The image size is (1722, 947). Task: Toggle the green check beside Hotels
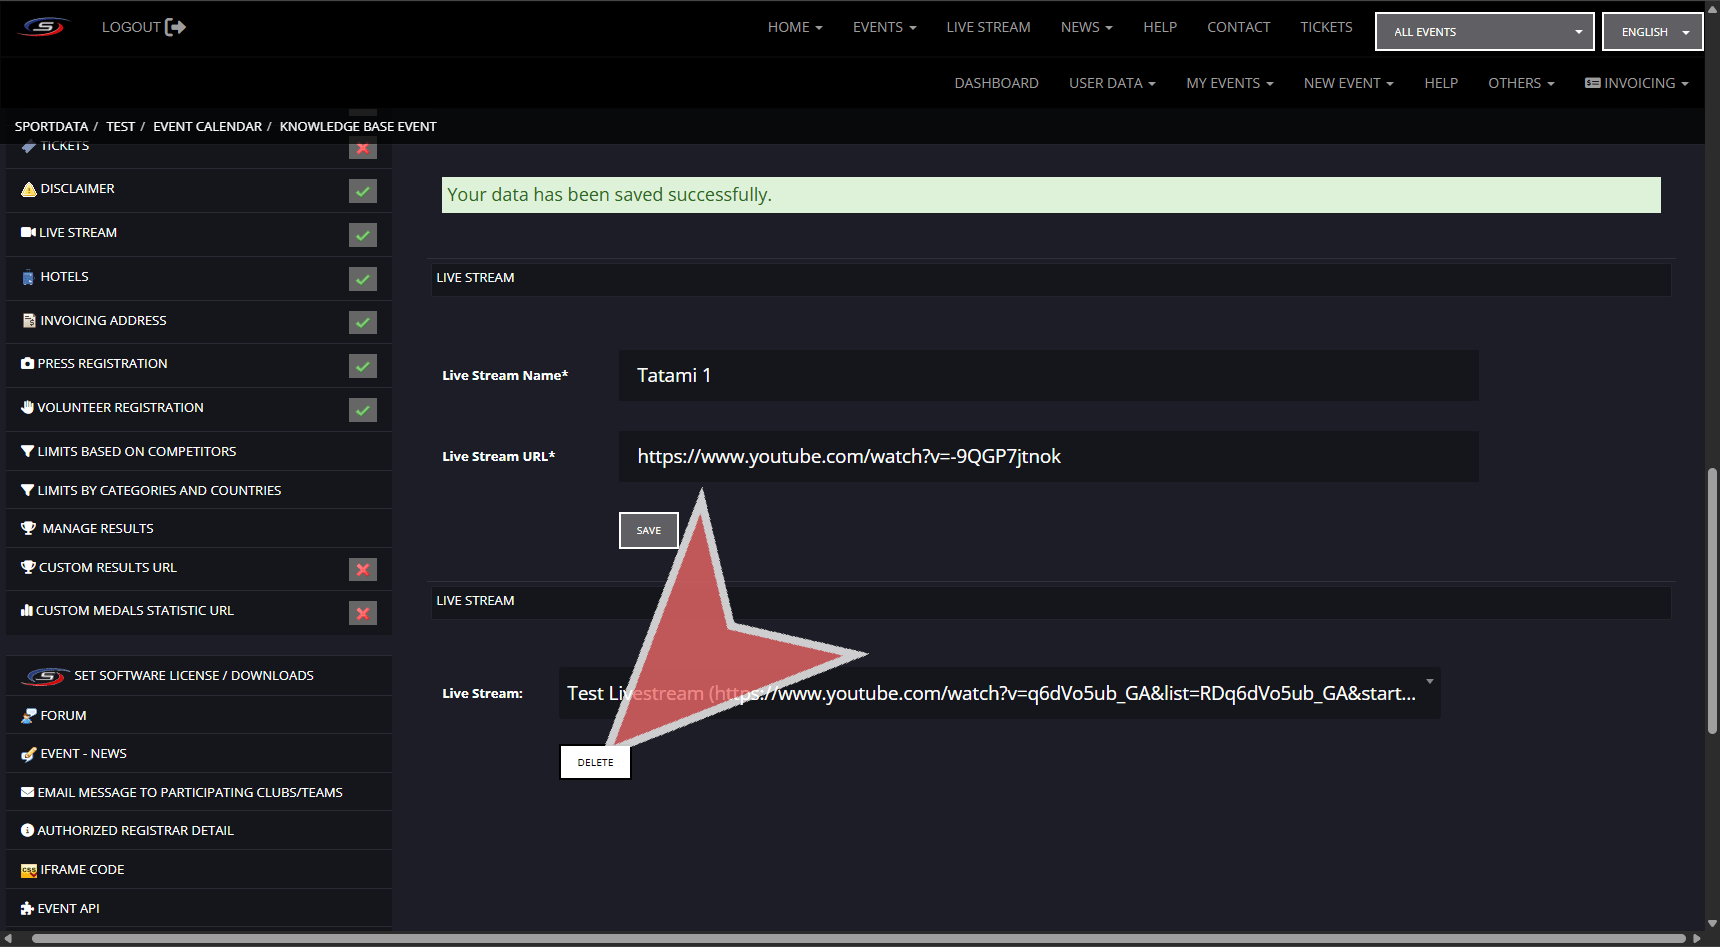tap(362, 279)
